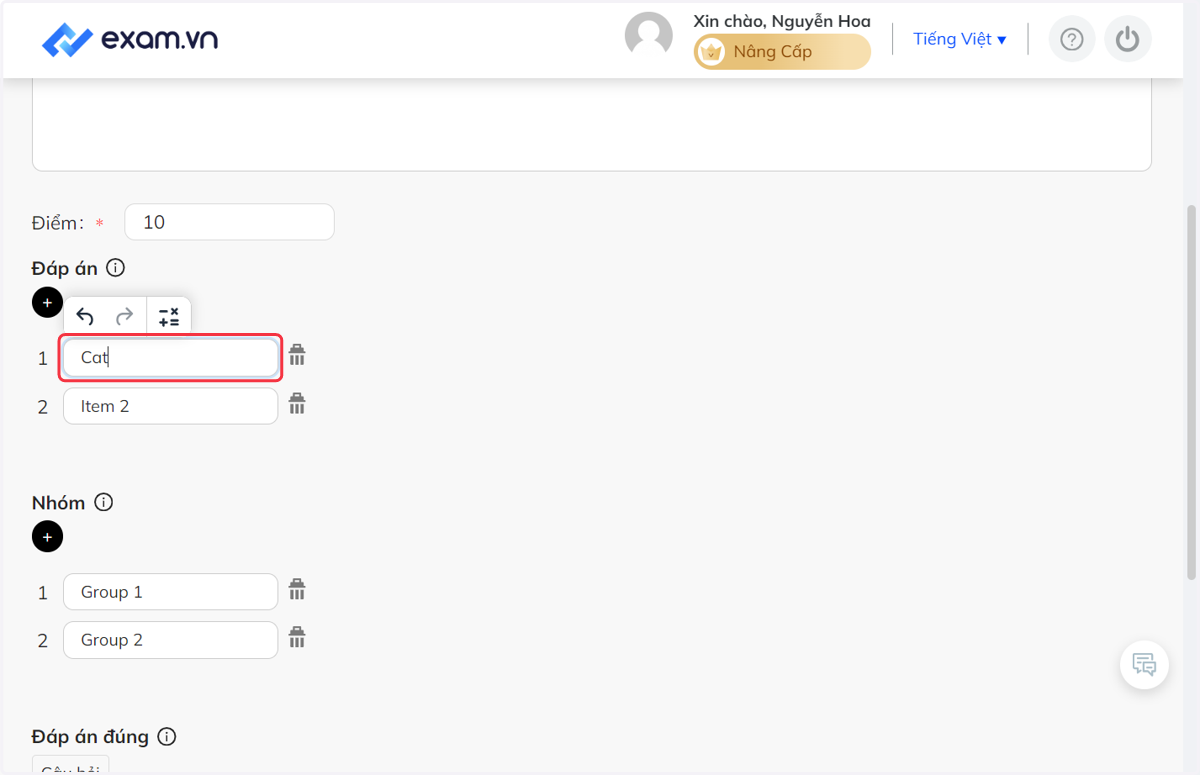
Task: Click the Điểm field label
Action: click(58, 223)
